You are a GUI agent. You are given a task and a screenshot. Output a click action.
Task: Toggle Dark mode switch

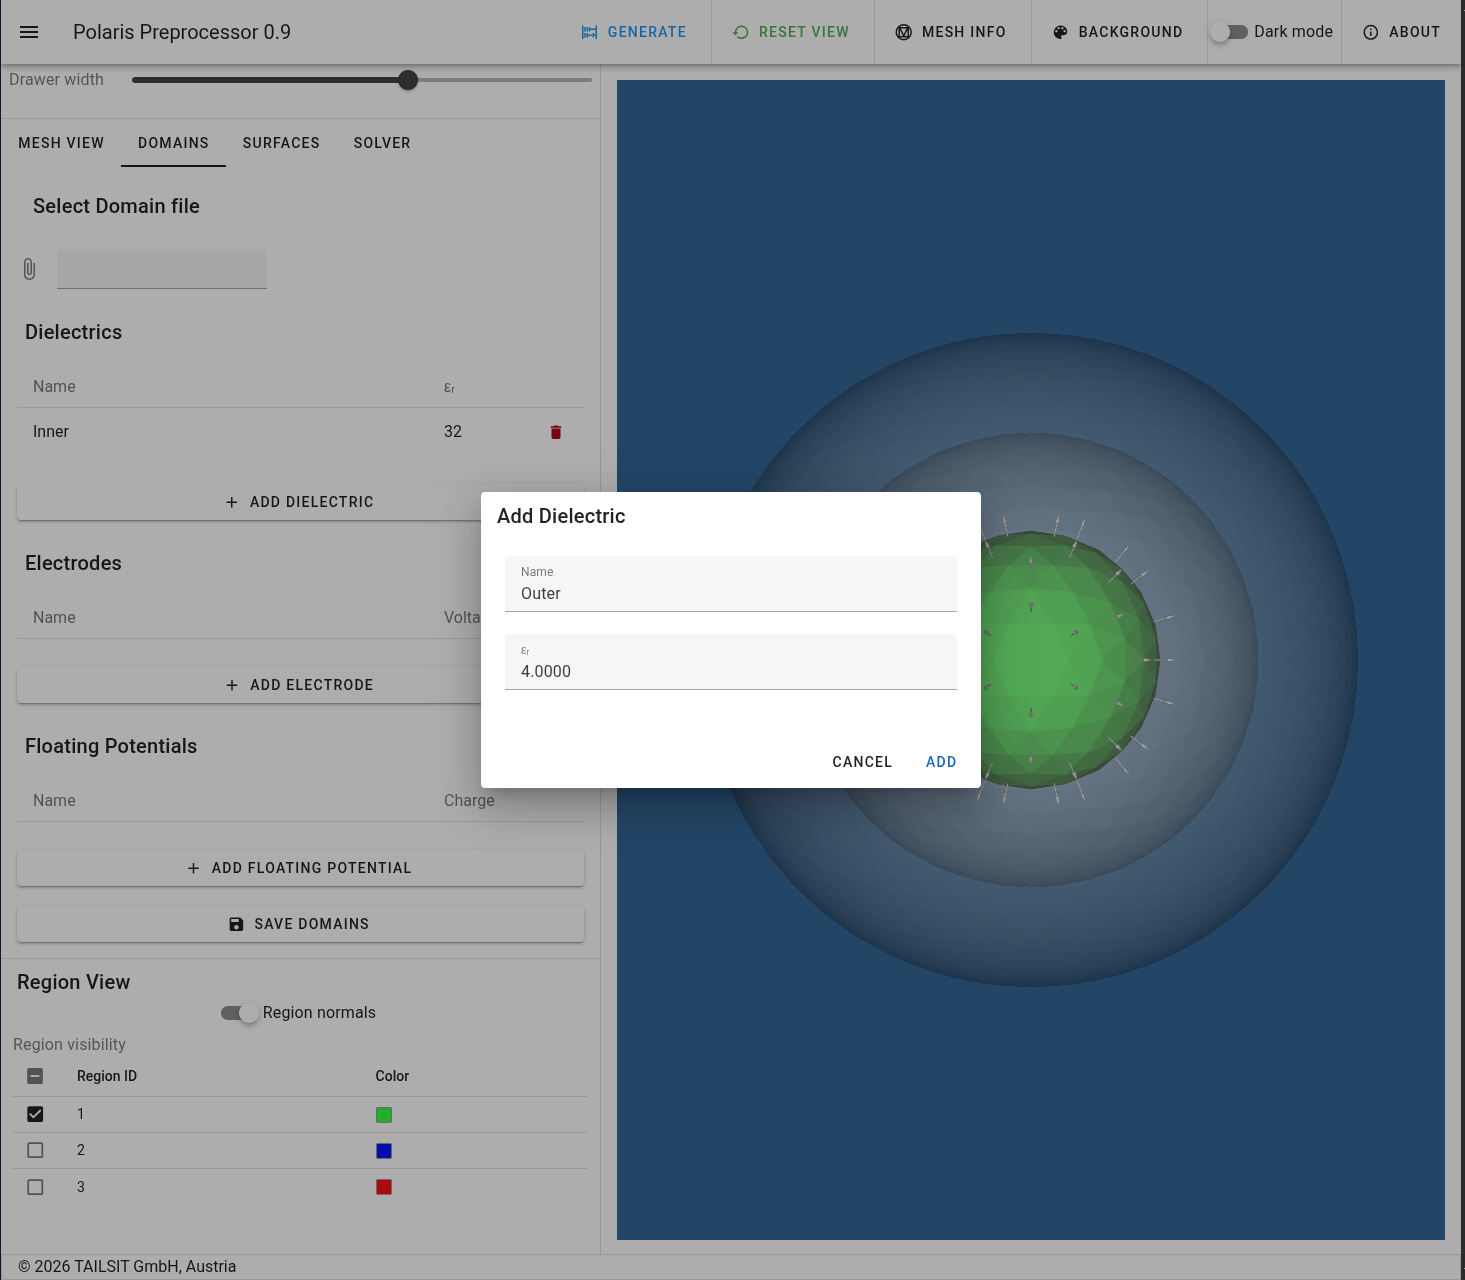click(1229, 32)
